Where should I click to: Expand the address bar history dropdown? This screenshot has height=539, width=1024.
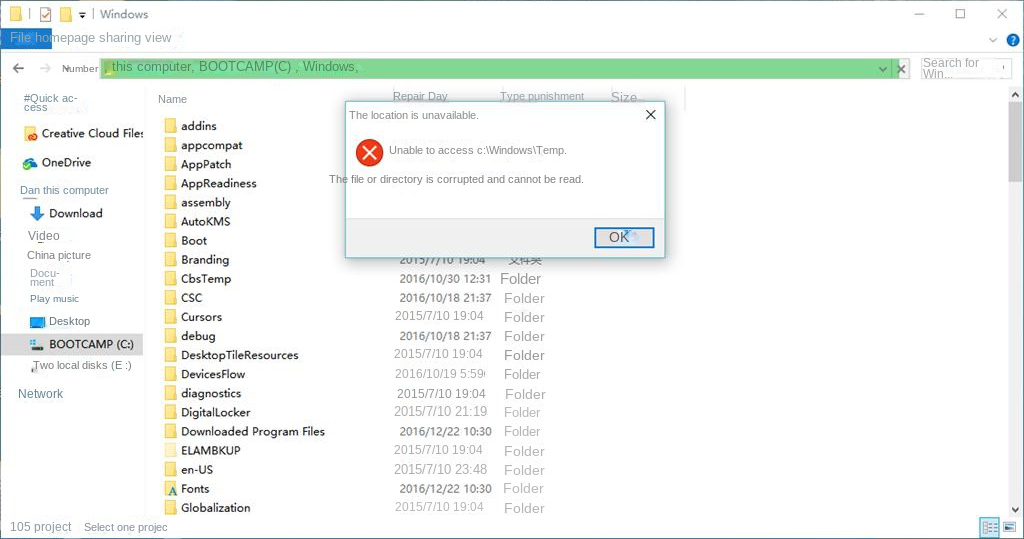[x=882, y=68]
